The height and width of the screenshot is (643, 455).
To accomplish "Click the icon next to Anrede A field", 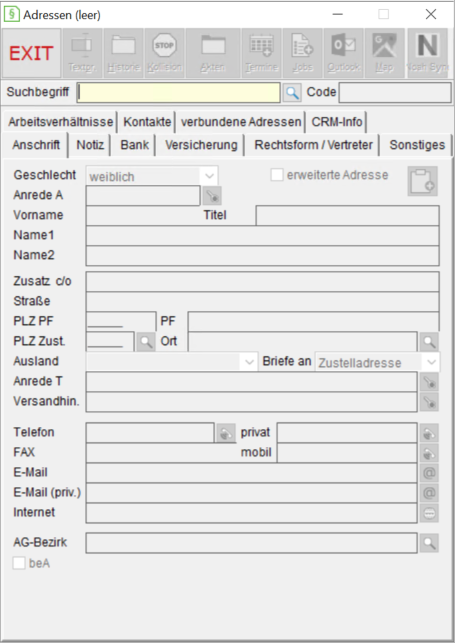I will (x=212, y=196).
